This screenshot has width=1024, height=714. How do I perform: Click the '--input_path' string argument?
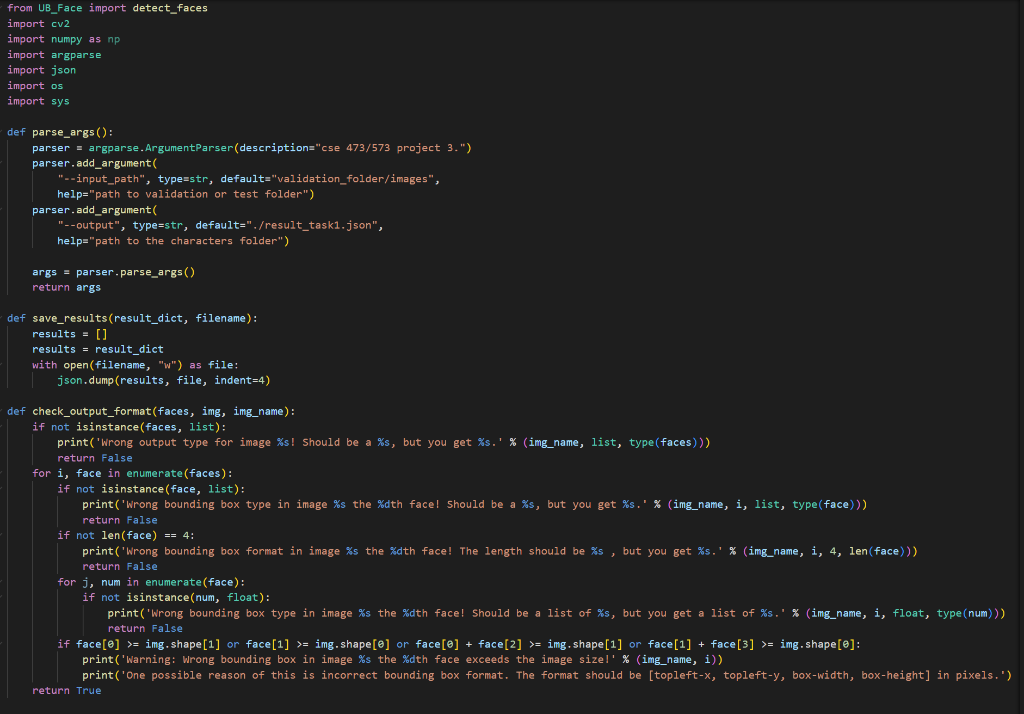pyautogui.click(x=101, y=179)
